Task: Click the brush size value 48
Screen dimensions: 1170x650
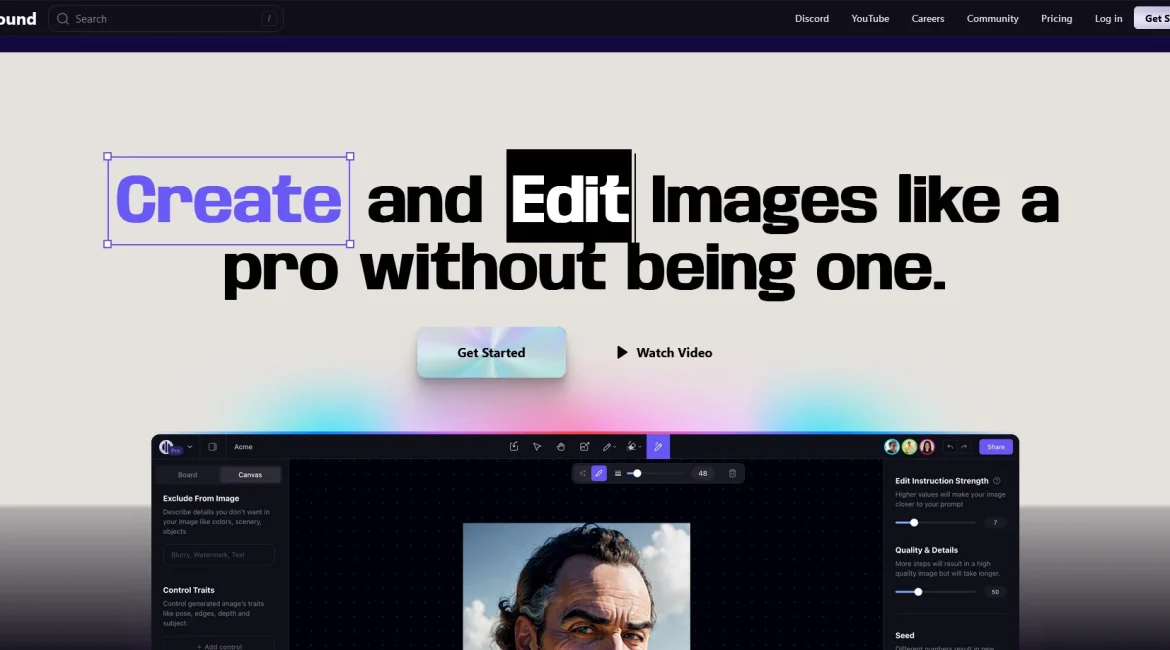Action: (x=702, y=473)
